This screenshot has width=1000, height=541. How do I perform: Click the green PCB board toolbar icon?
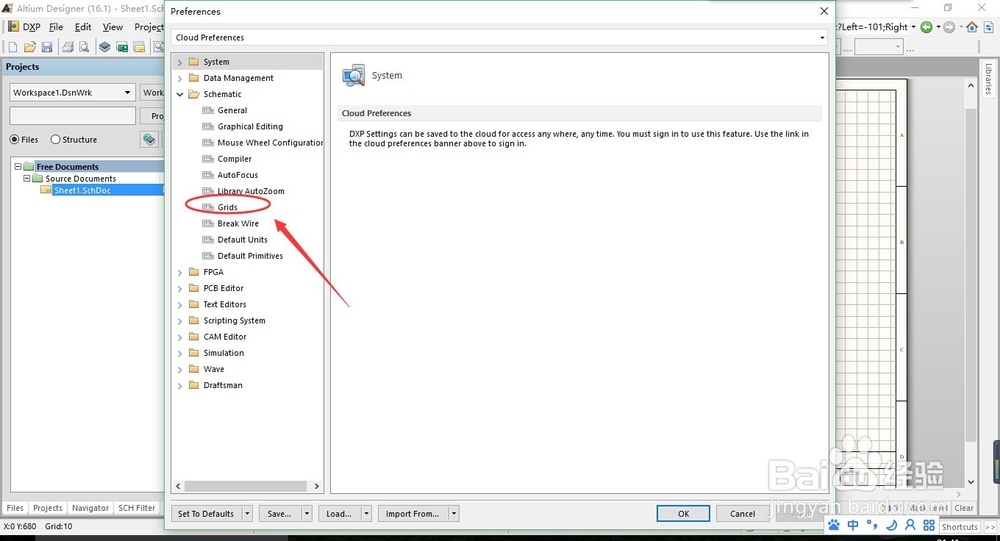122,47
